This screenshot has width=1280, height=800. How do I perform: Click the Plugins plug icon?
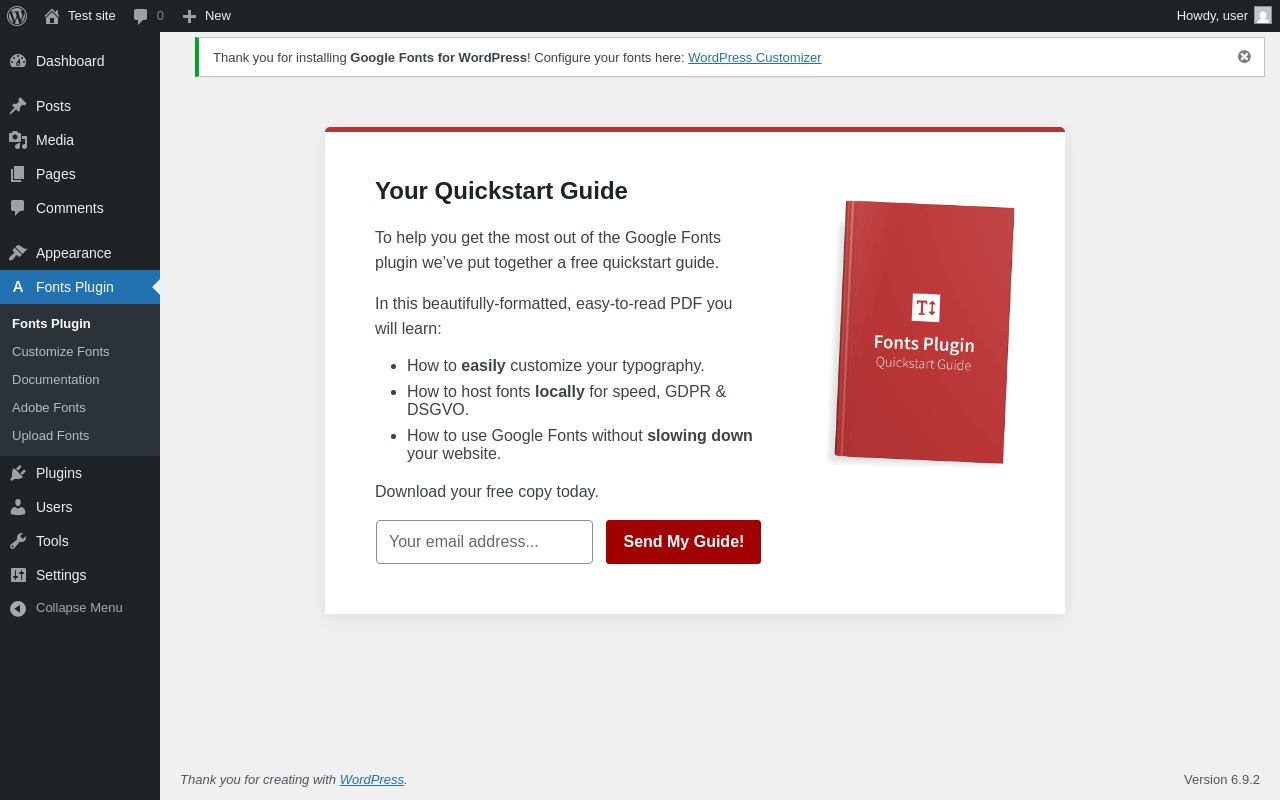coord(18,473)
